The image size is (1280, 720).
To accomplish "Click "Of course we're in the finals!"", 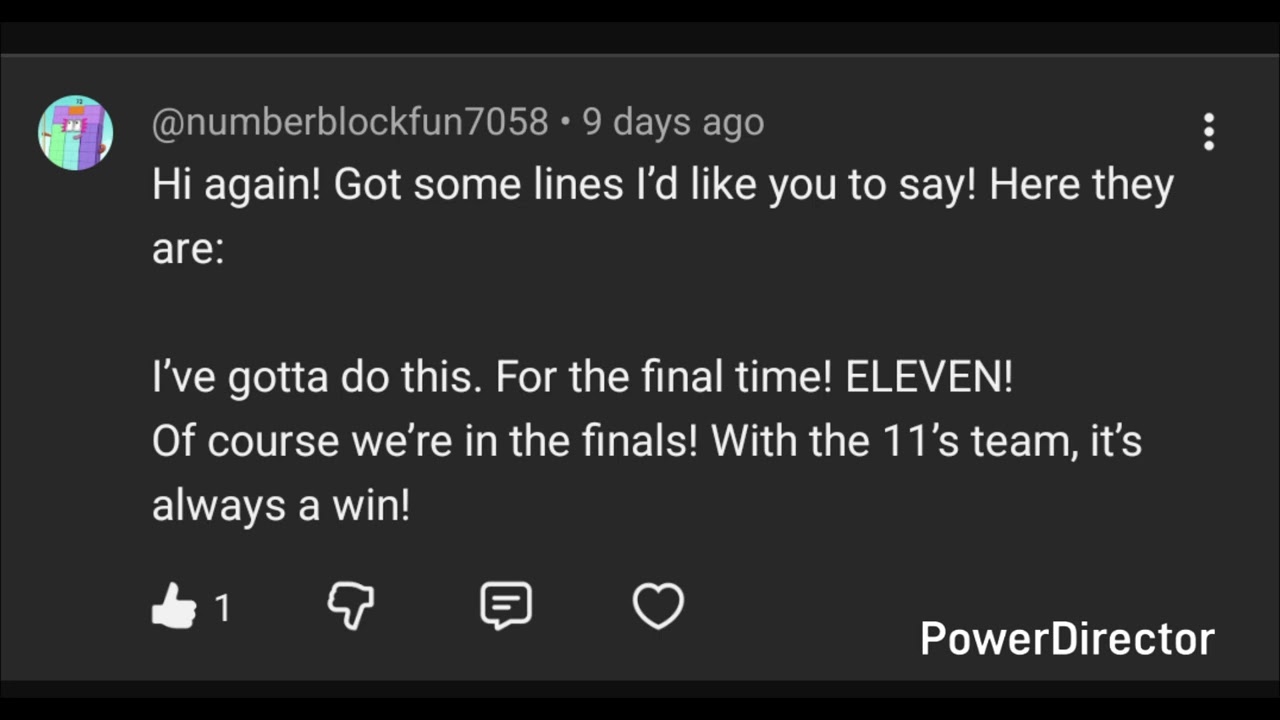I will (x=424, y=441).
